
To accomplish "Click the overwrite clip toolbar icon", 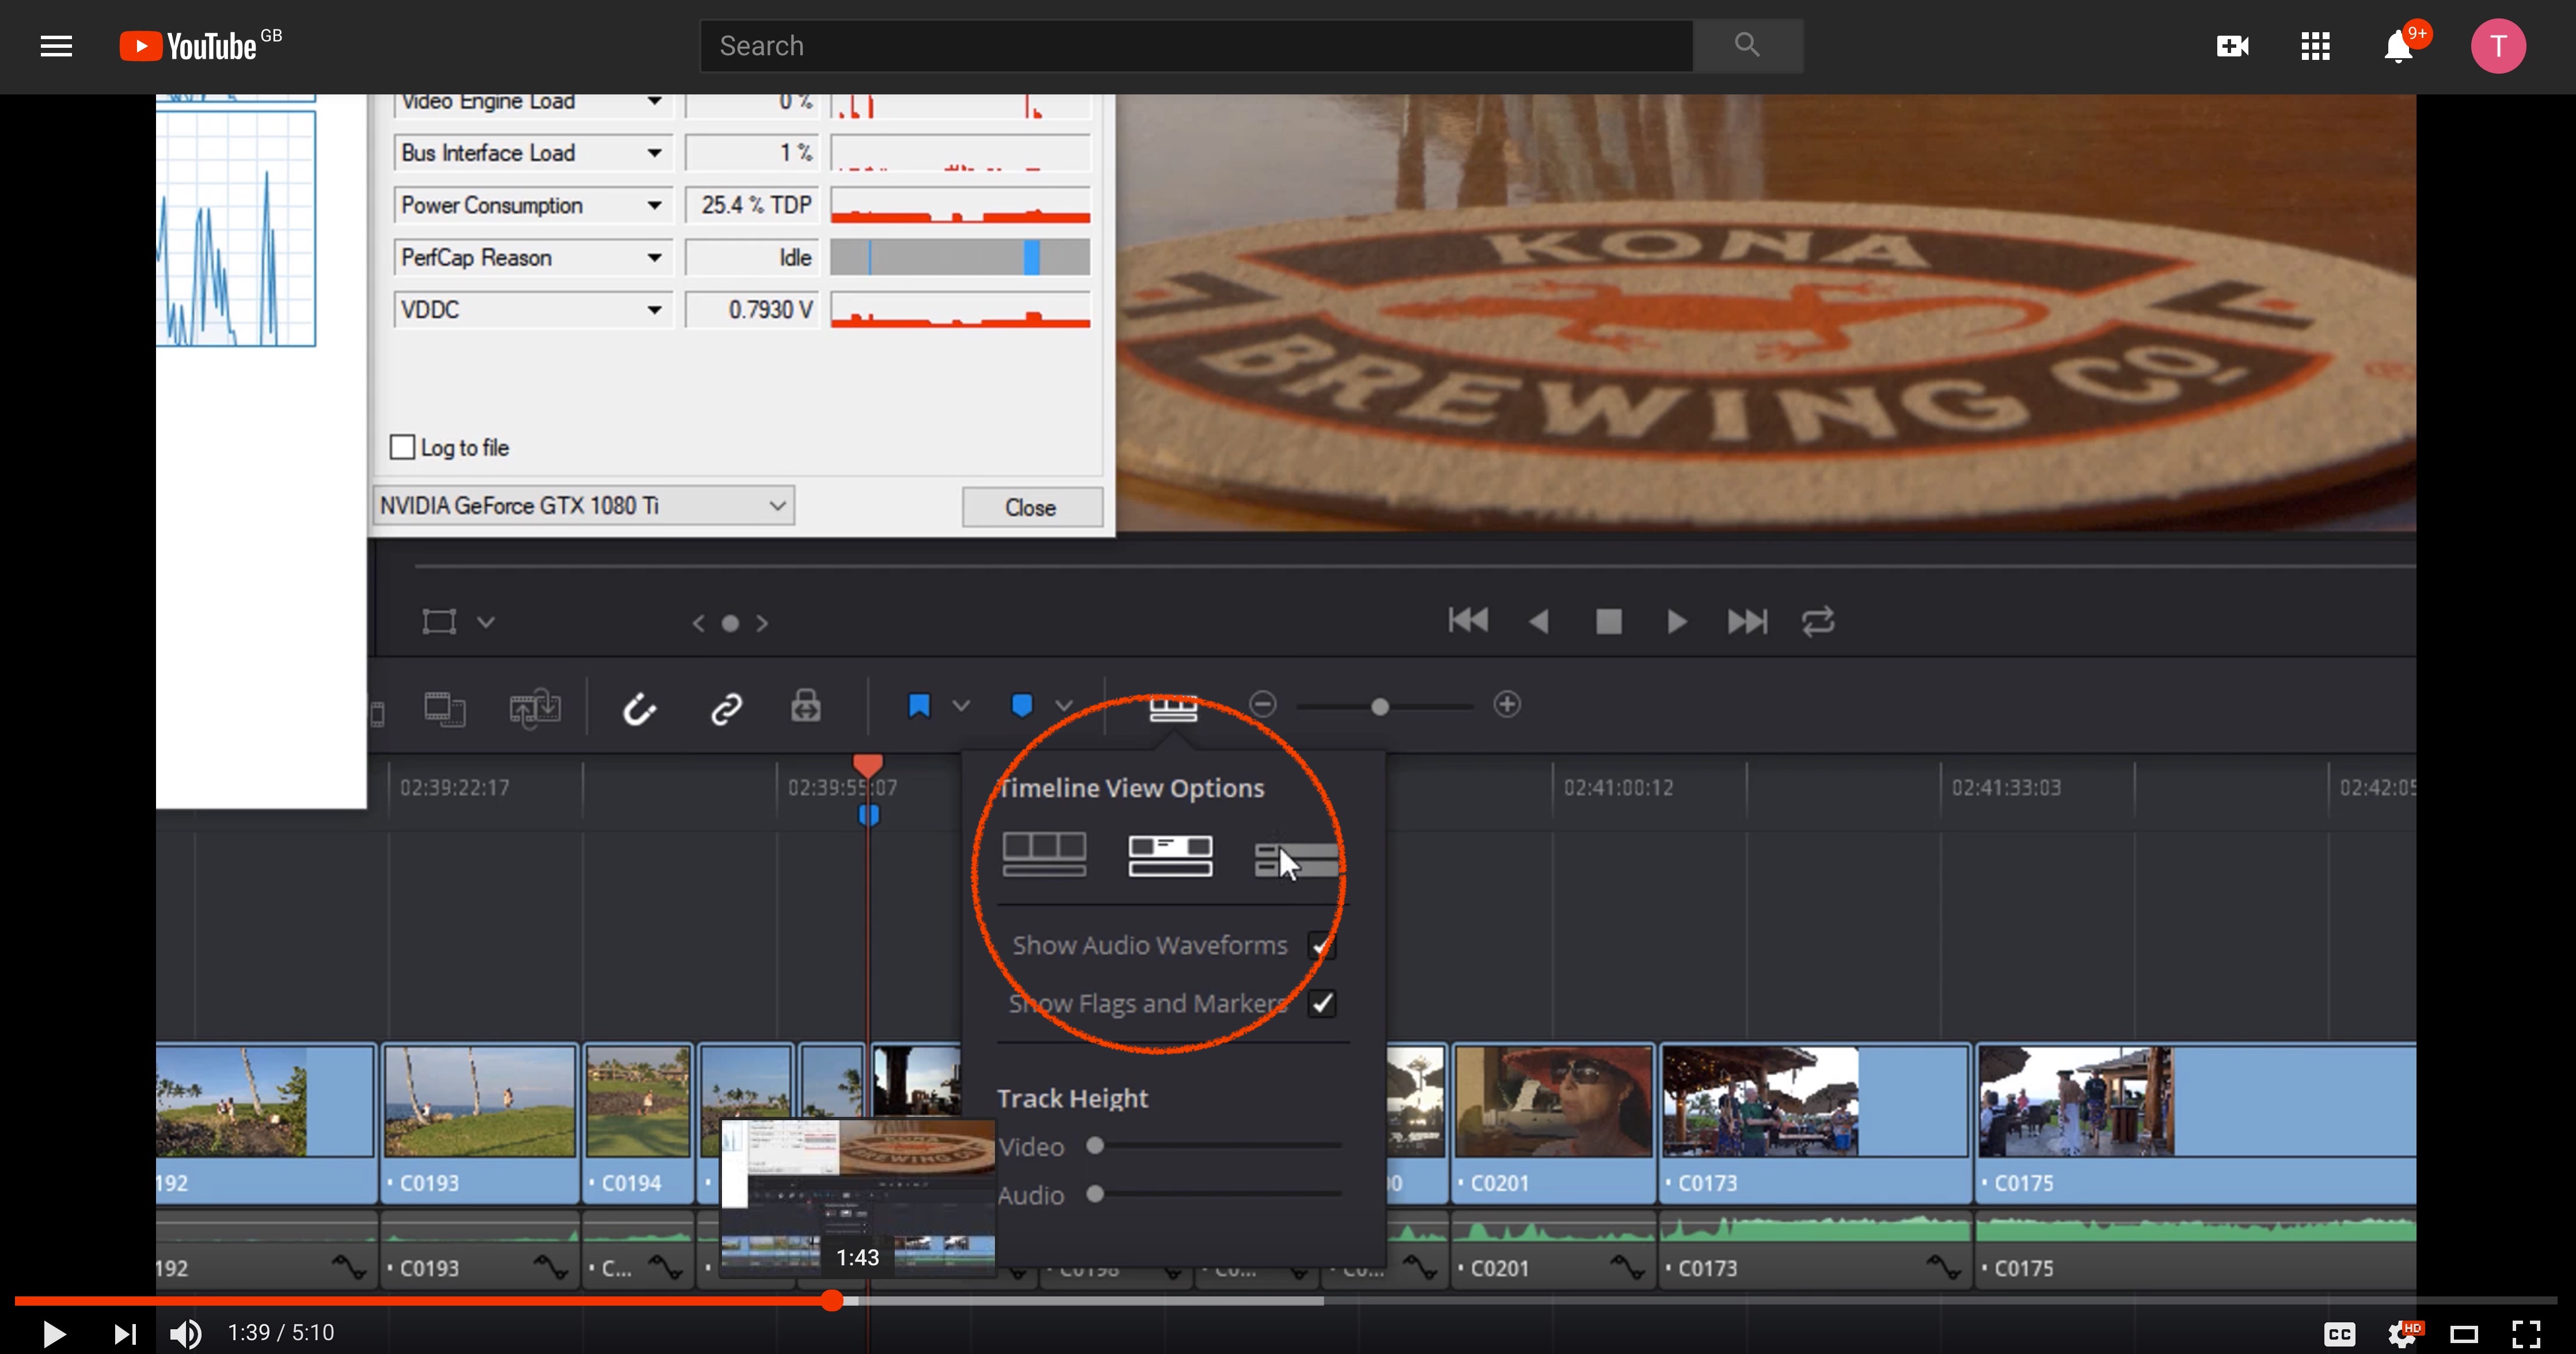I will click(x=444, y=708).
